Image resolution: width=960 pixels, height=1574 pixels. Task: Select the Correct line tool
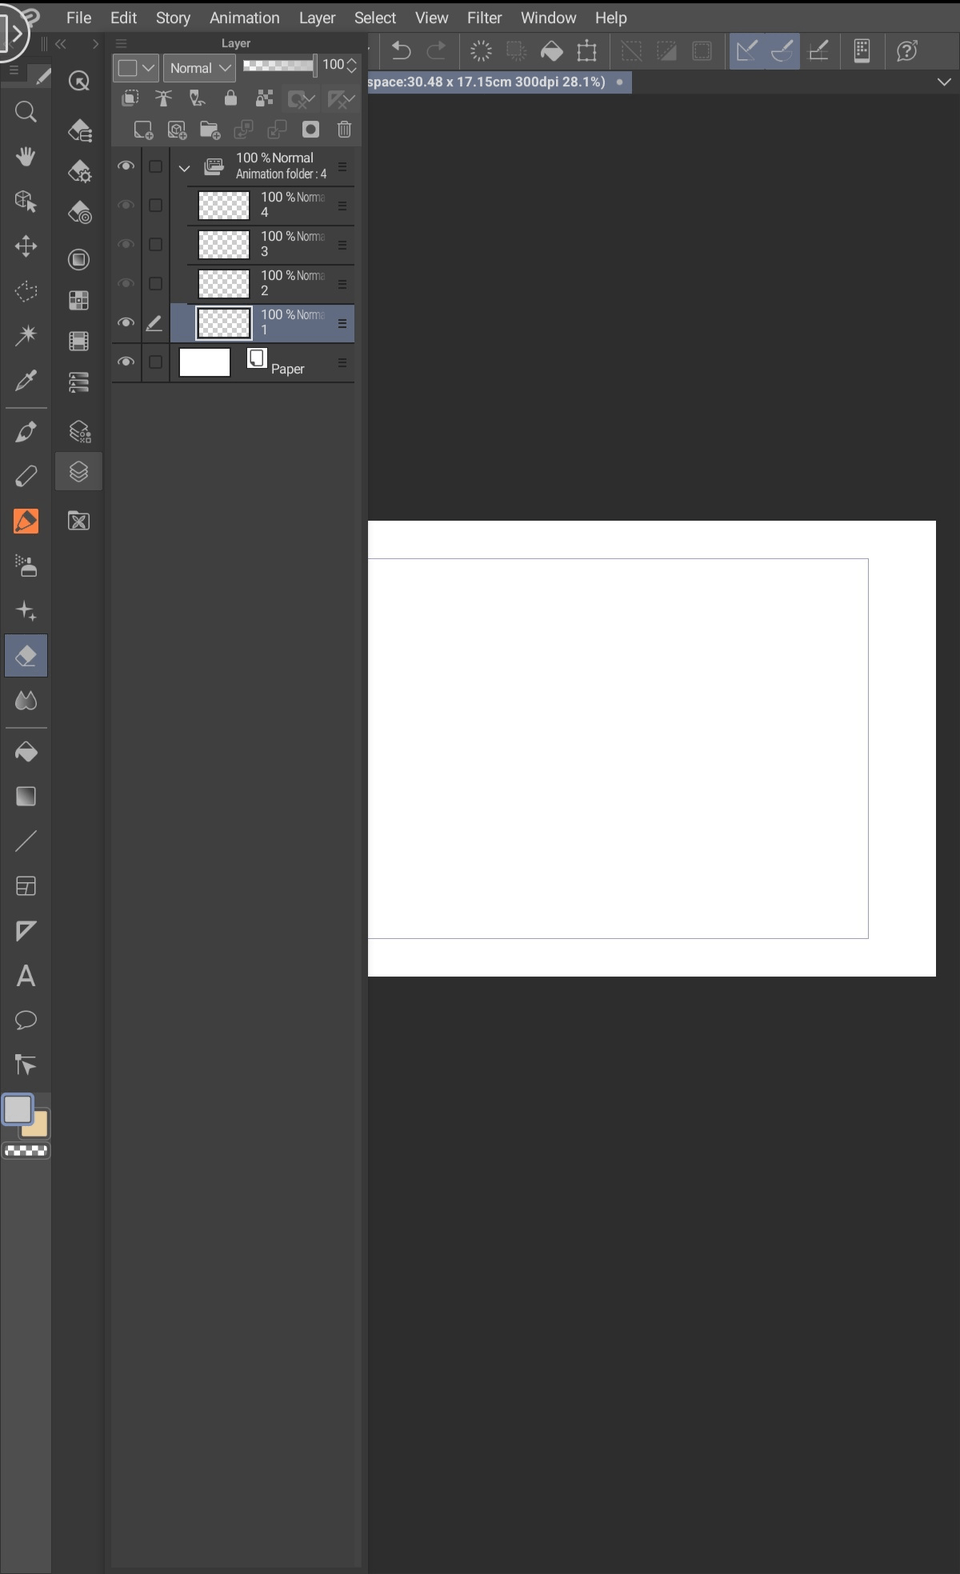click(x=26, y=1065)
